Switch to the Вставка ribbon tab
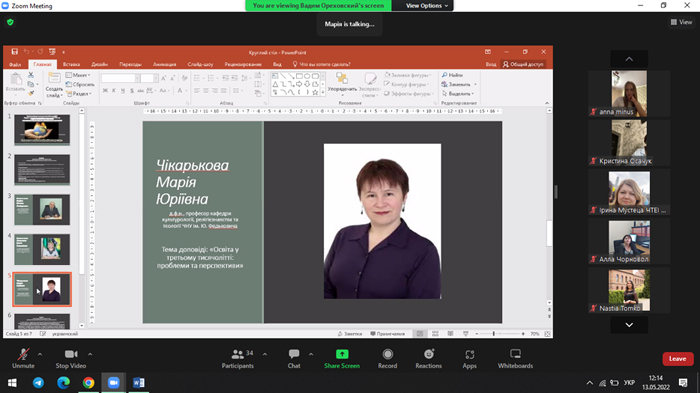Screen dimensions: 700x393 [x=71, y=64]
